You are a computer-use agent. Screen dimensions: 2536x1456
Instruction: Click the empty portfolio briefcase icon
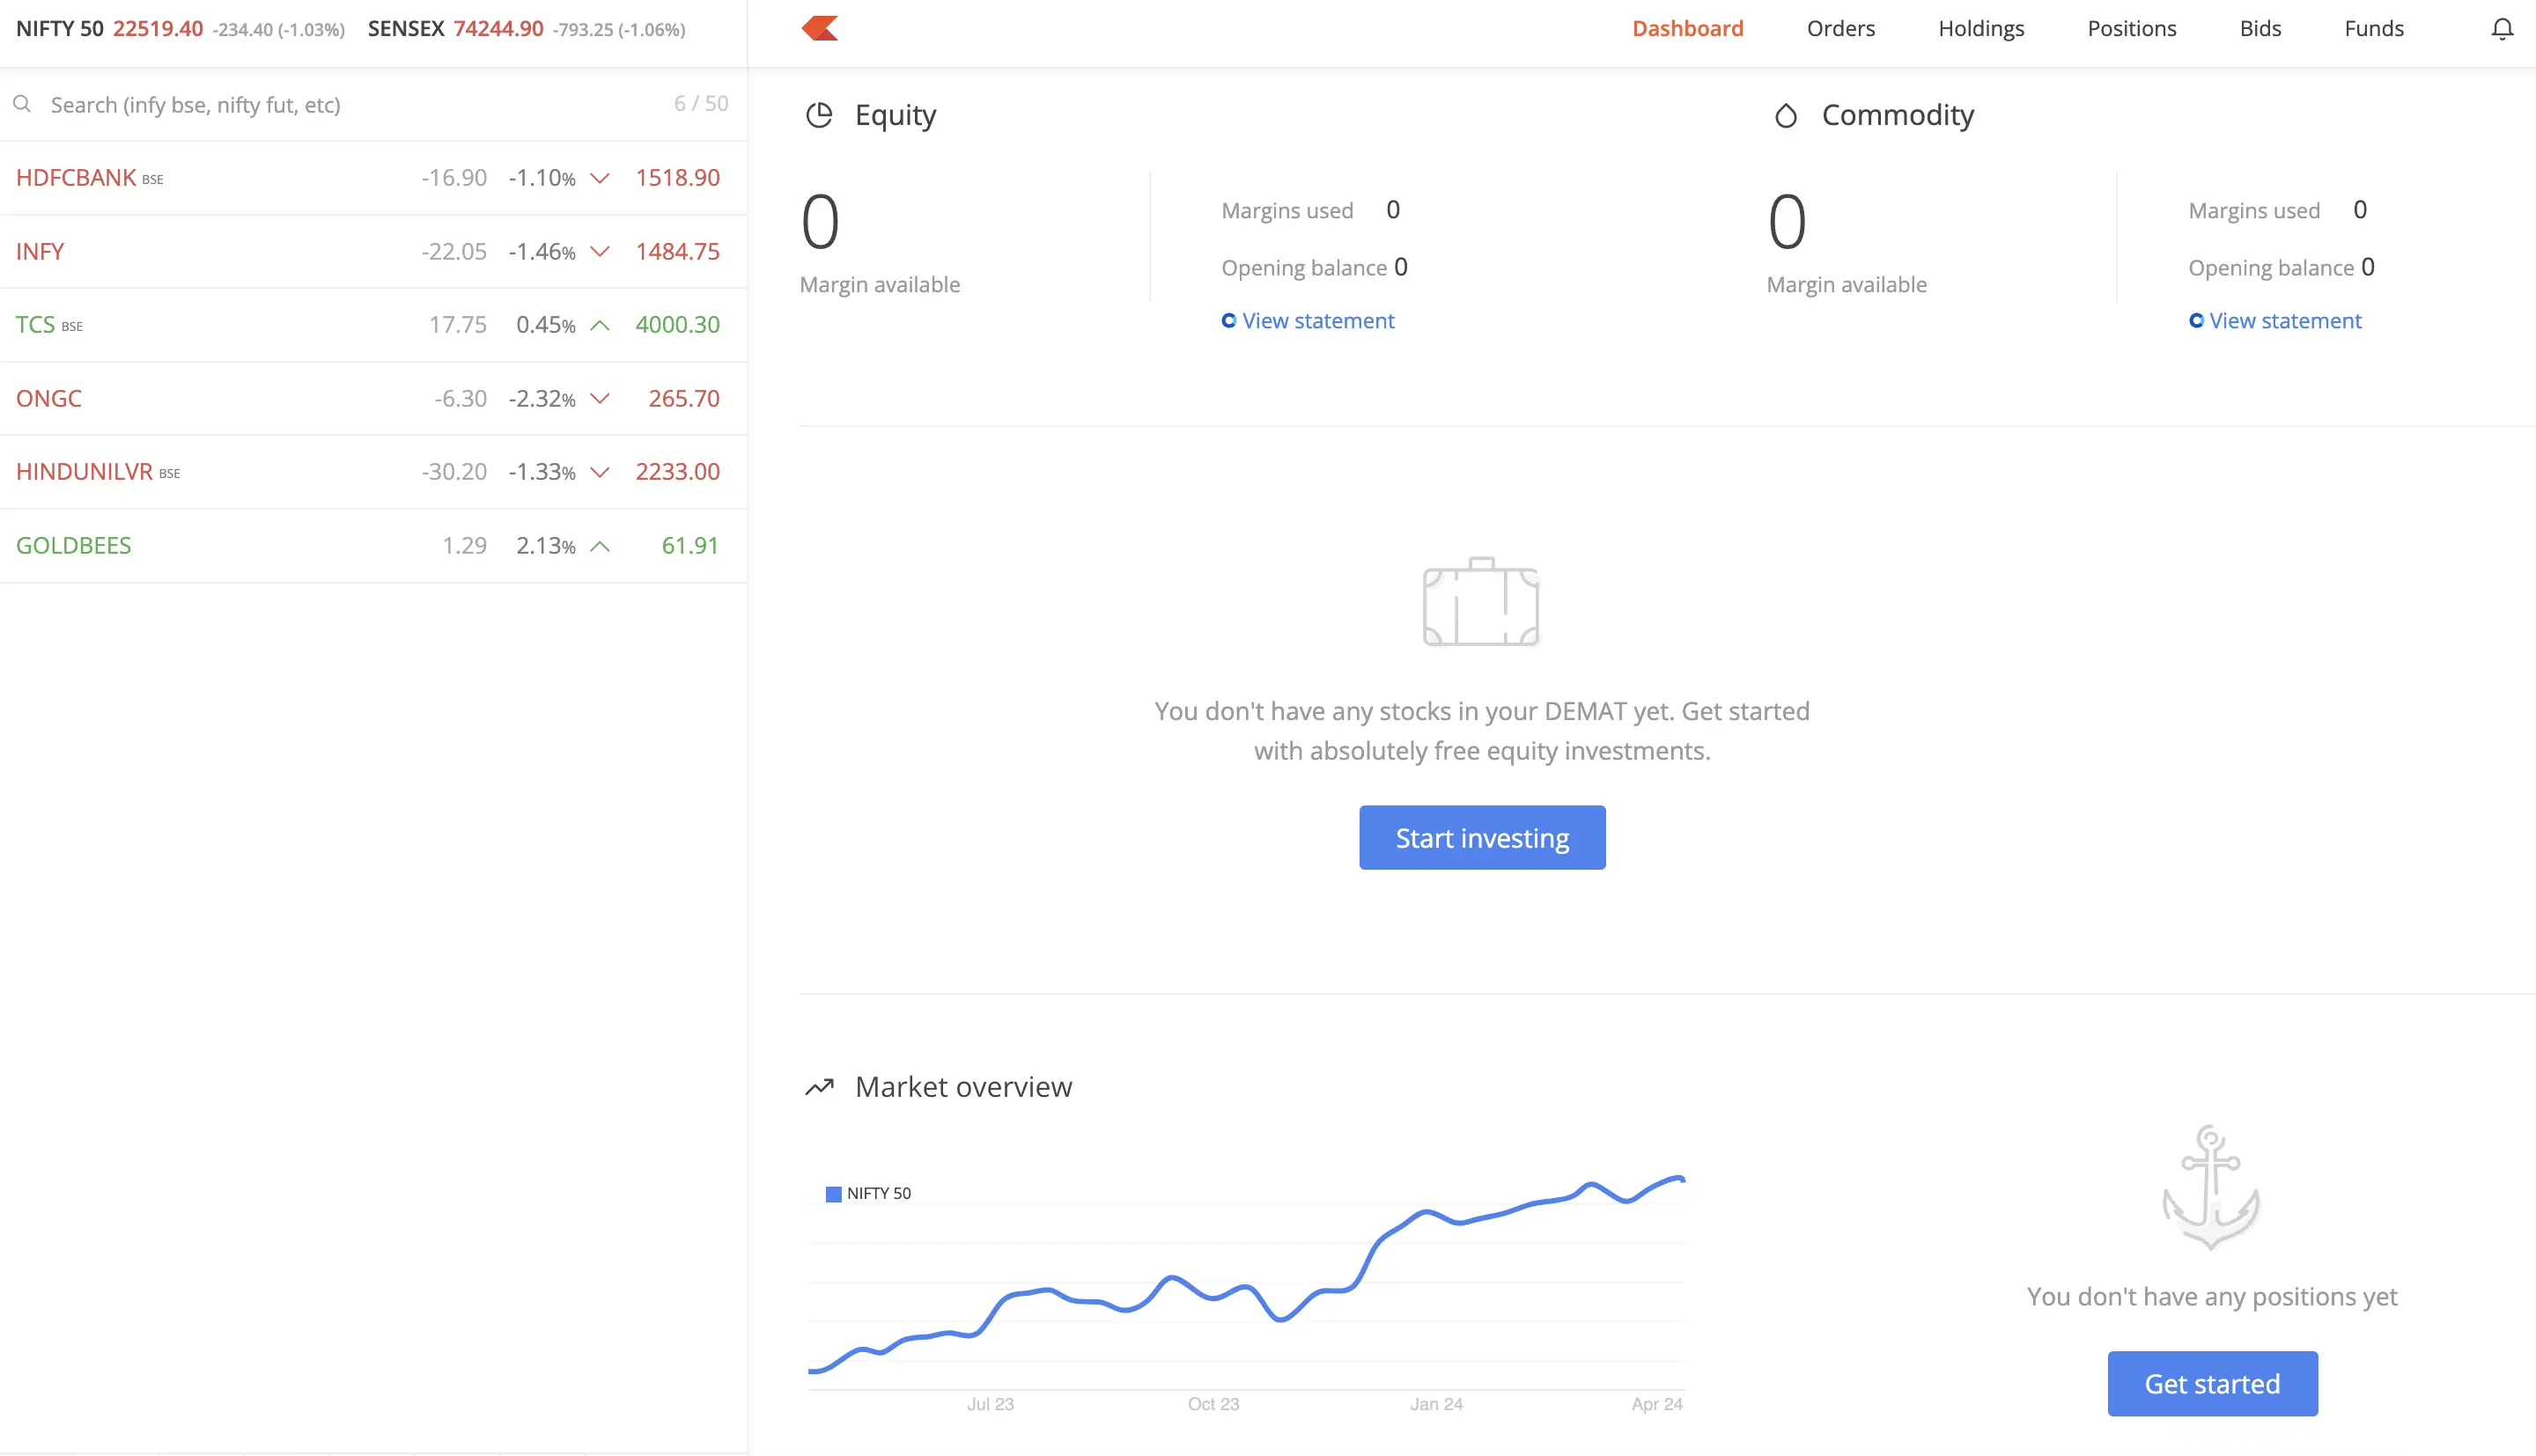pos(1481,602)
